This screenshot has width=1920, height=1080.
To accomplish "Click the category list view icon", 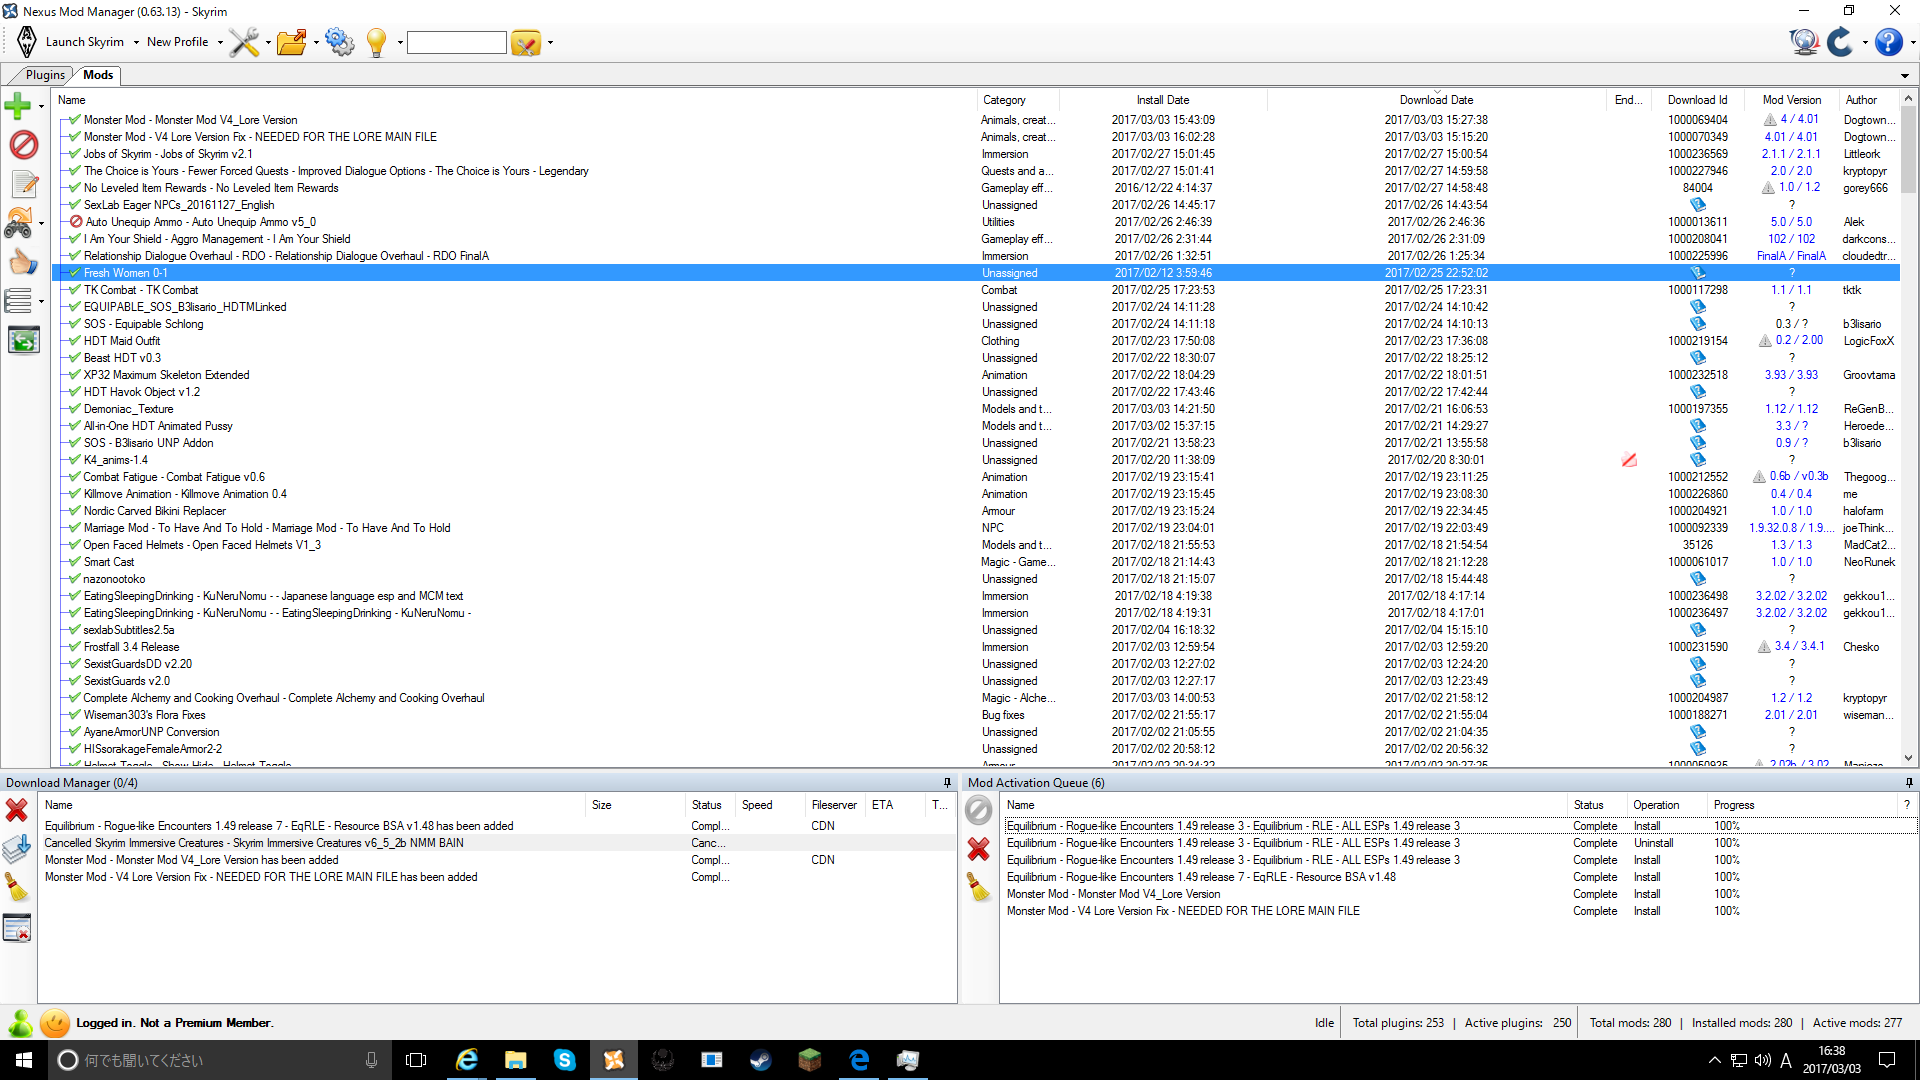I will point(18,300).
